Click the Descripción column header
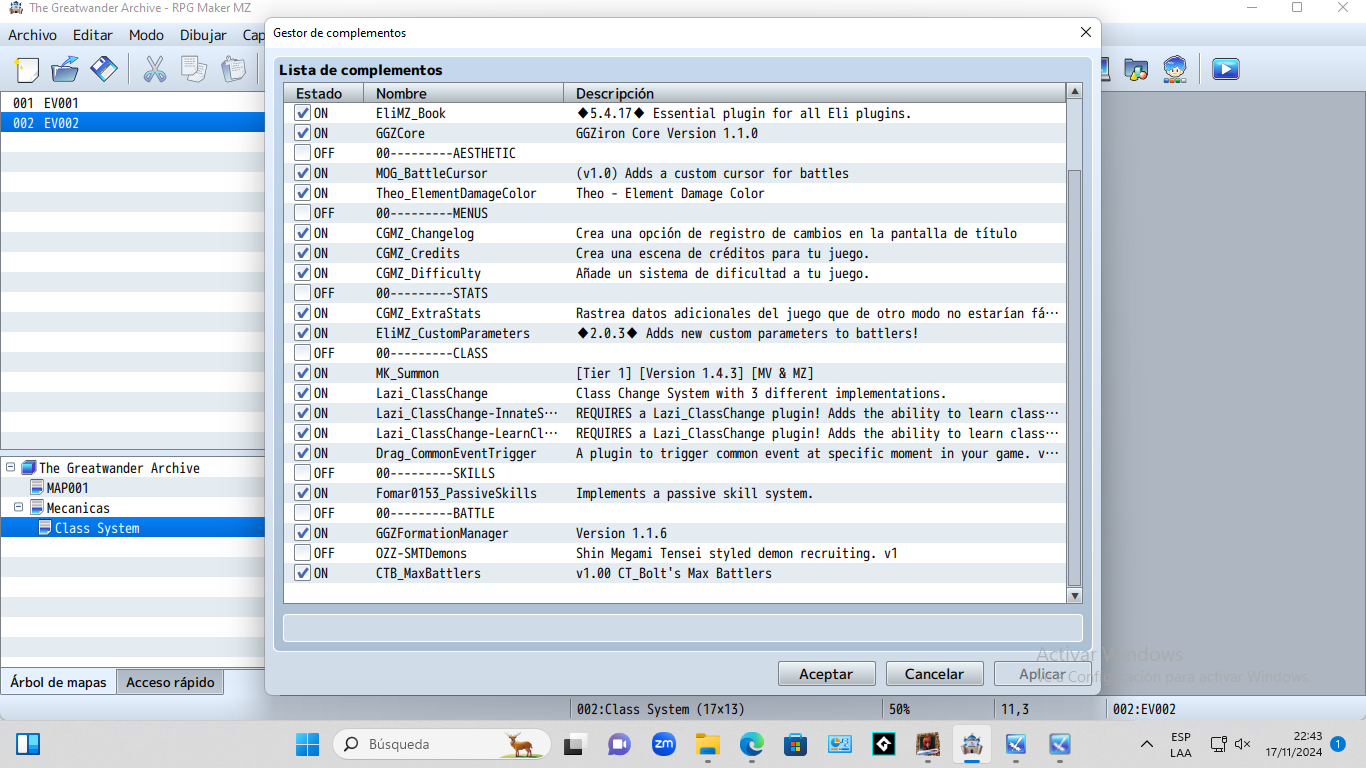The image size is (1366, 768). (x=815, y=93)
